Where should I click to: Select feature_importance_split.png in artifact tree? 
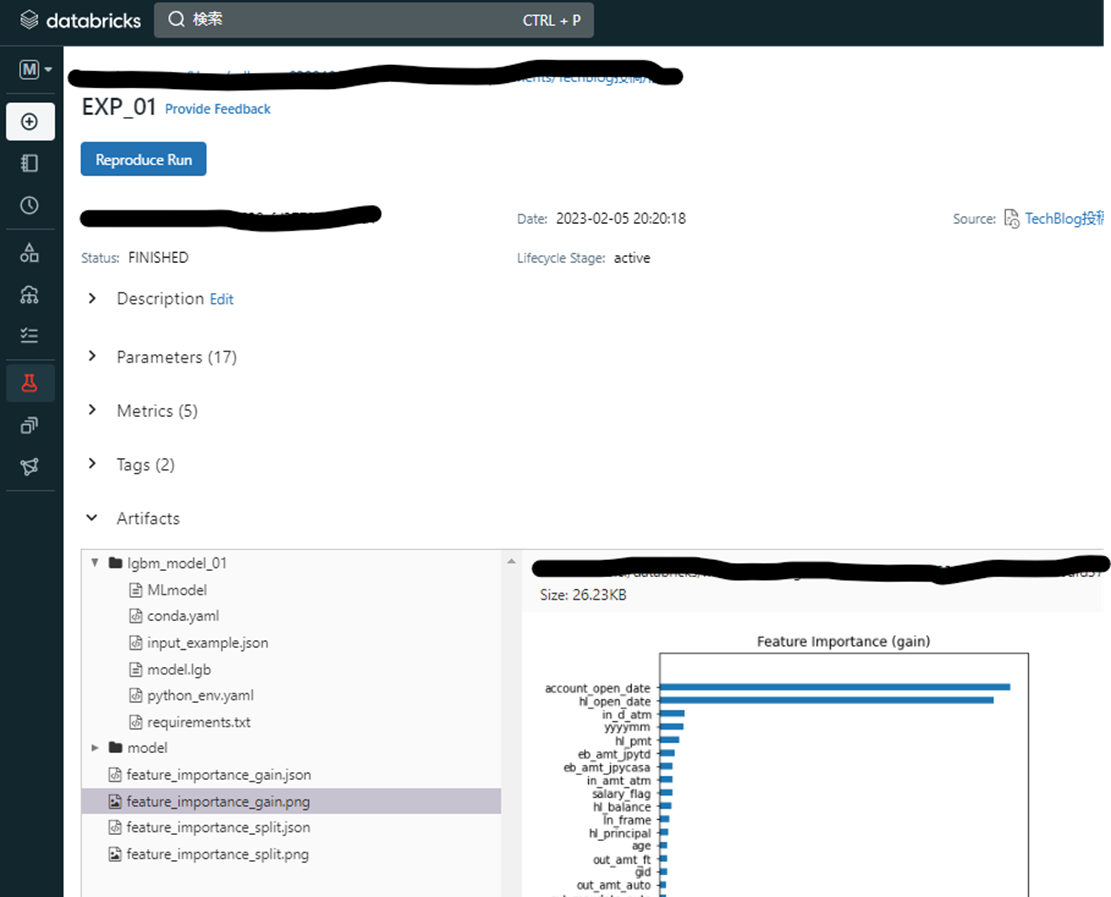[x=217, y=854]
